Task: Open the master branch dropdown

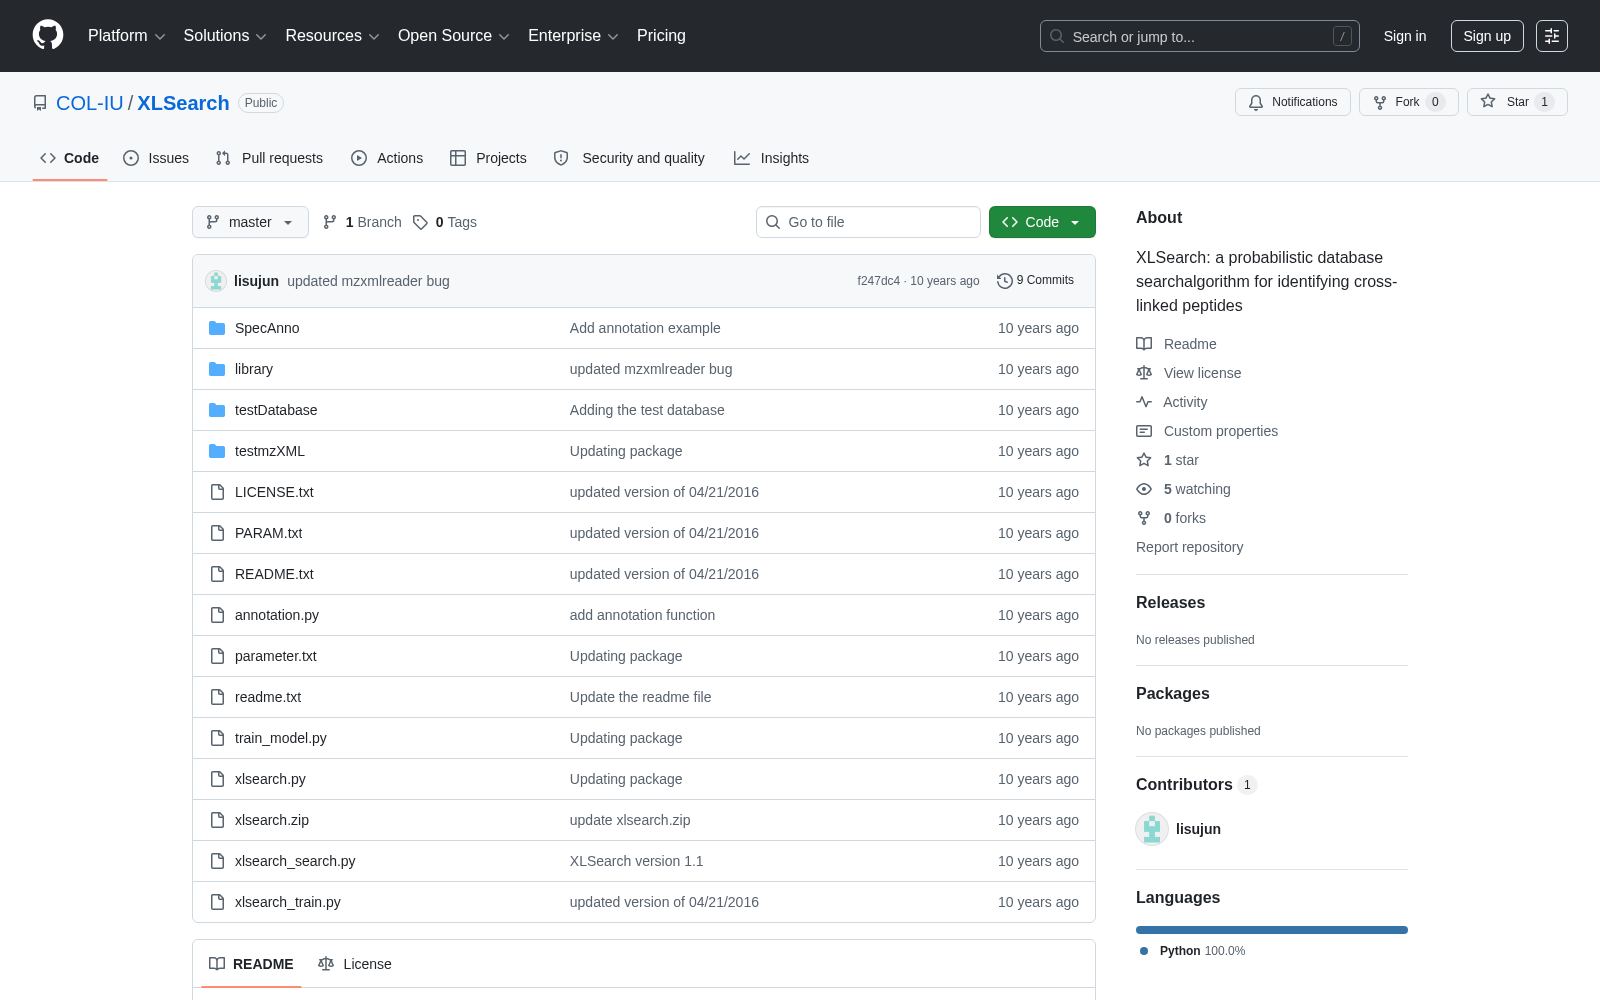Action: 250,222
